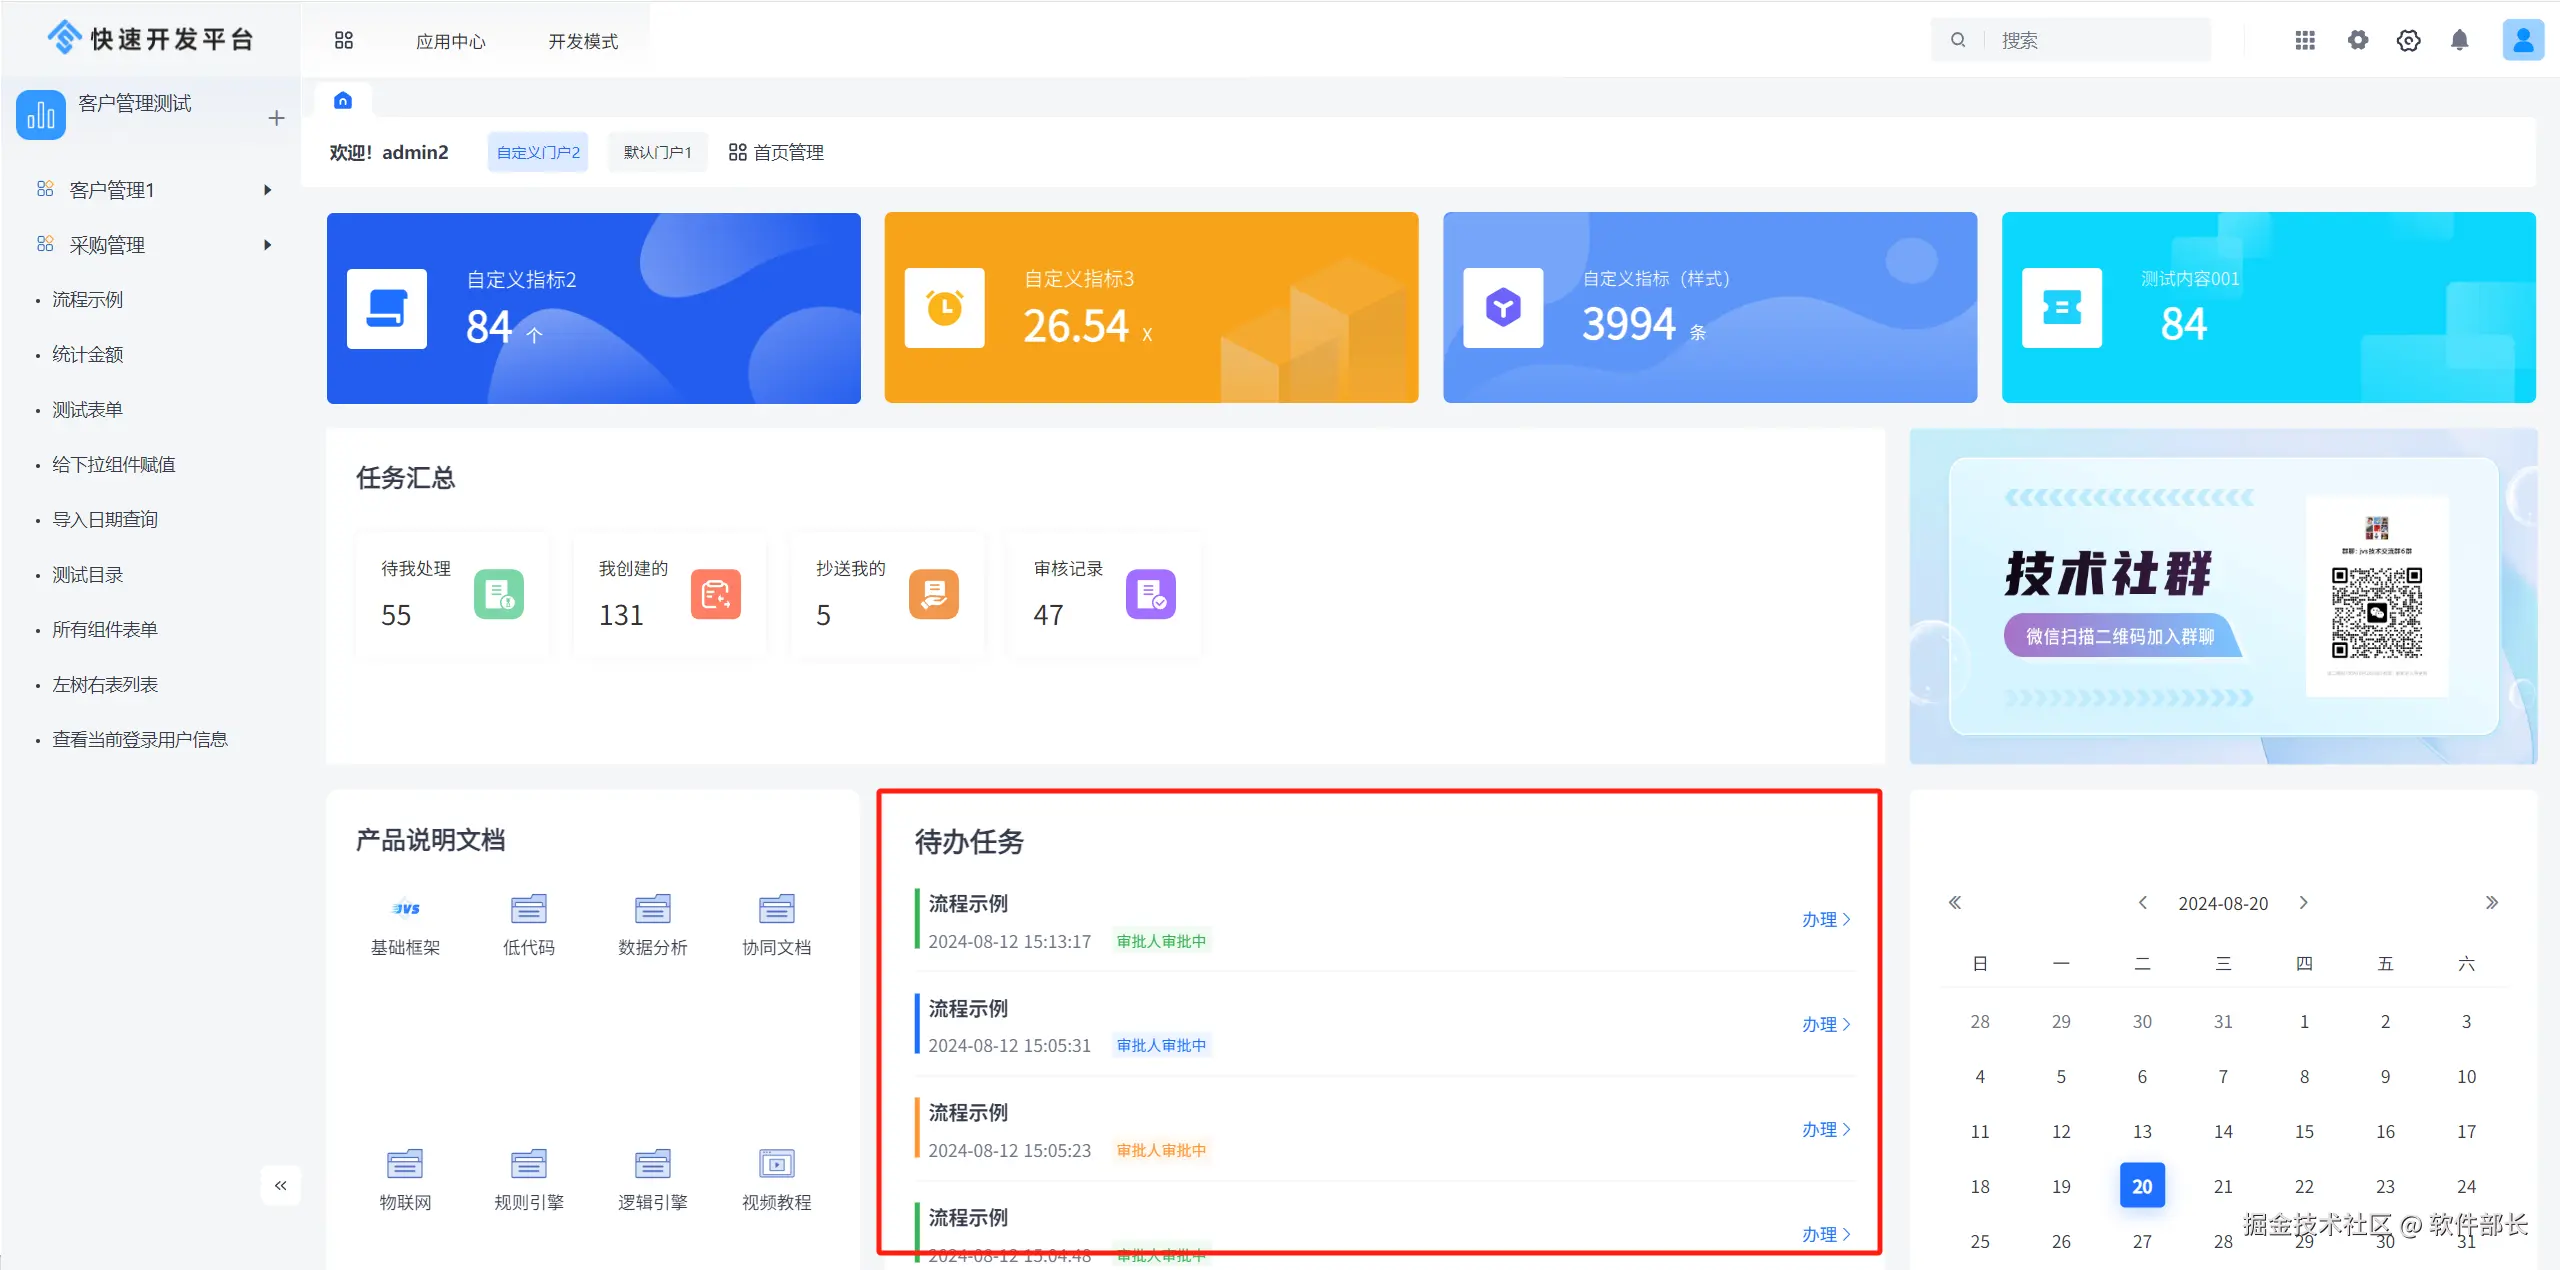Switch to 开发模式 tab
2560x1270 pixels.
pyautogui.click(x=583, y=41)
